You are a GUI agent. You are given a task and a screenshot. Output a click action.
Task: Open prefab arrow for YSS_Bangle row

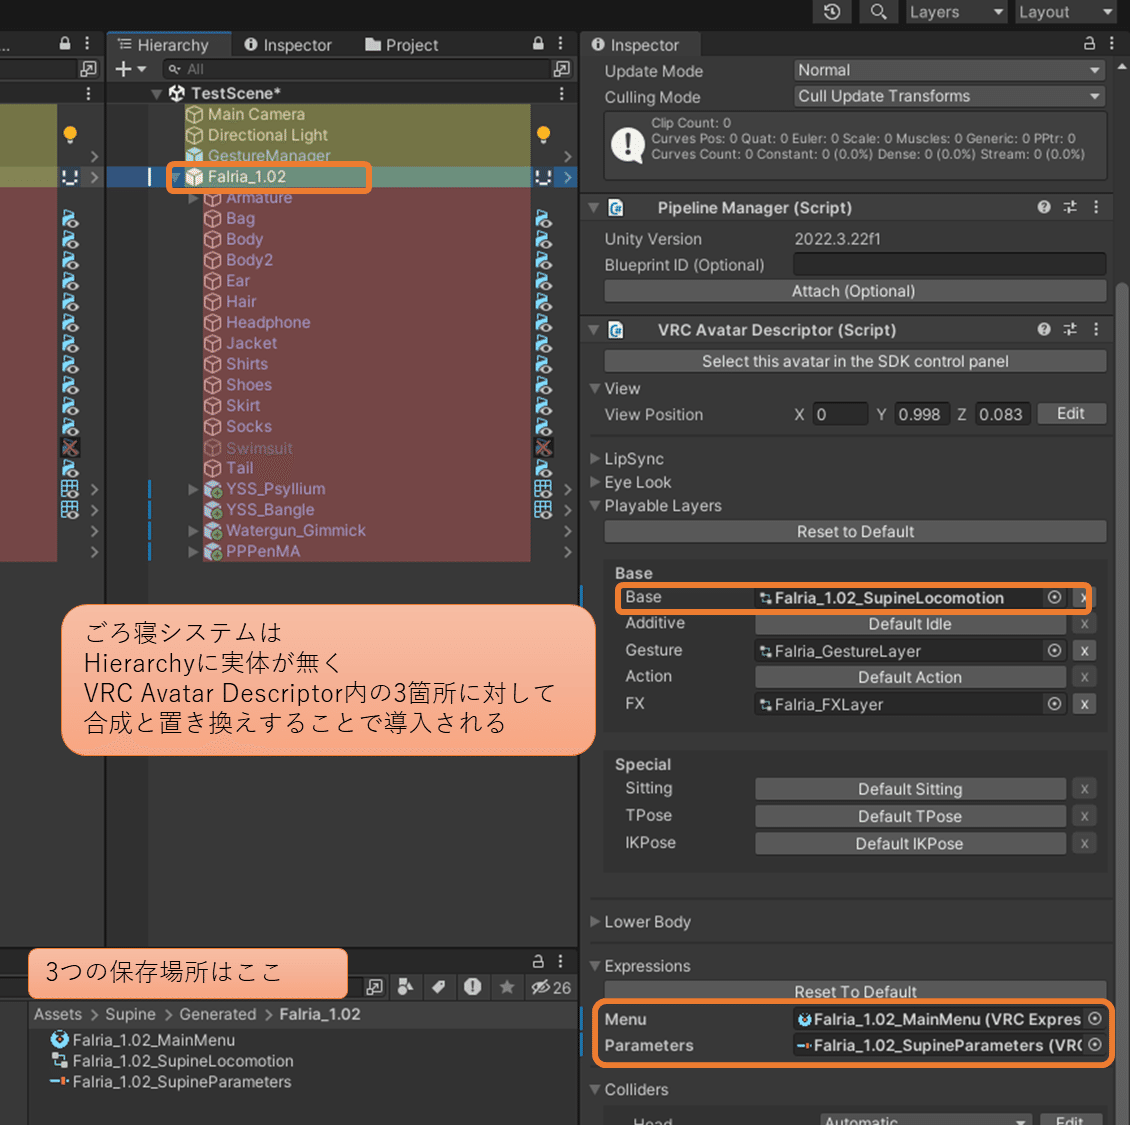(568, 510)
